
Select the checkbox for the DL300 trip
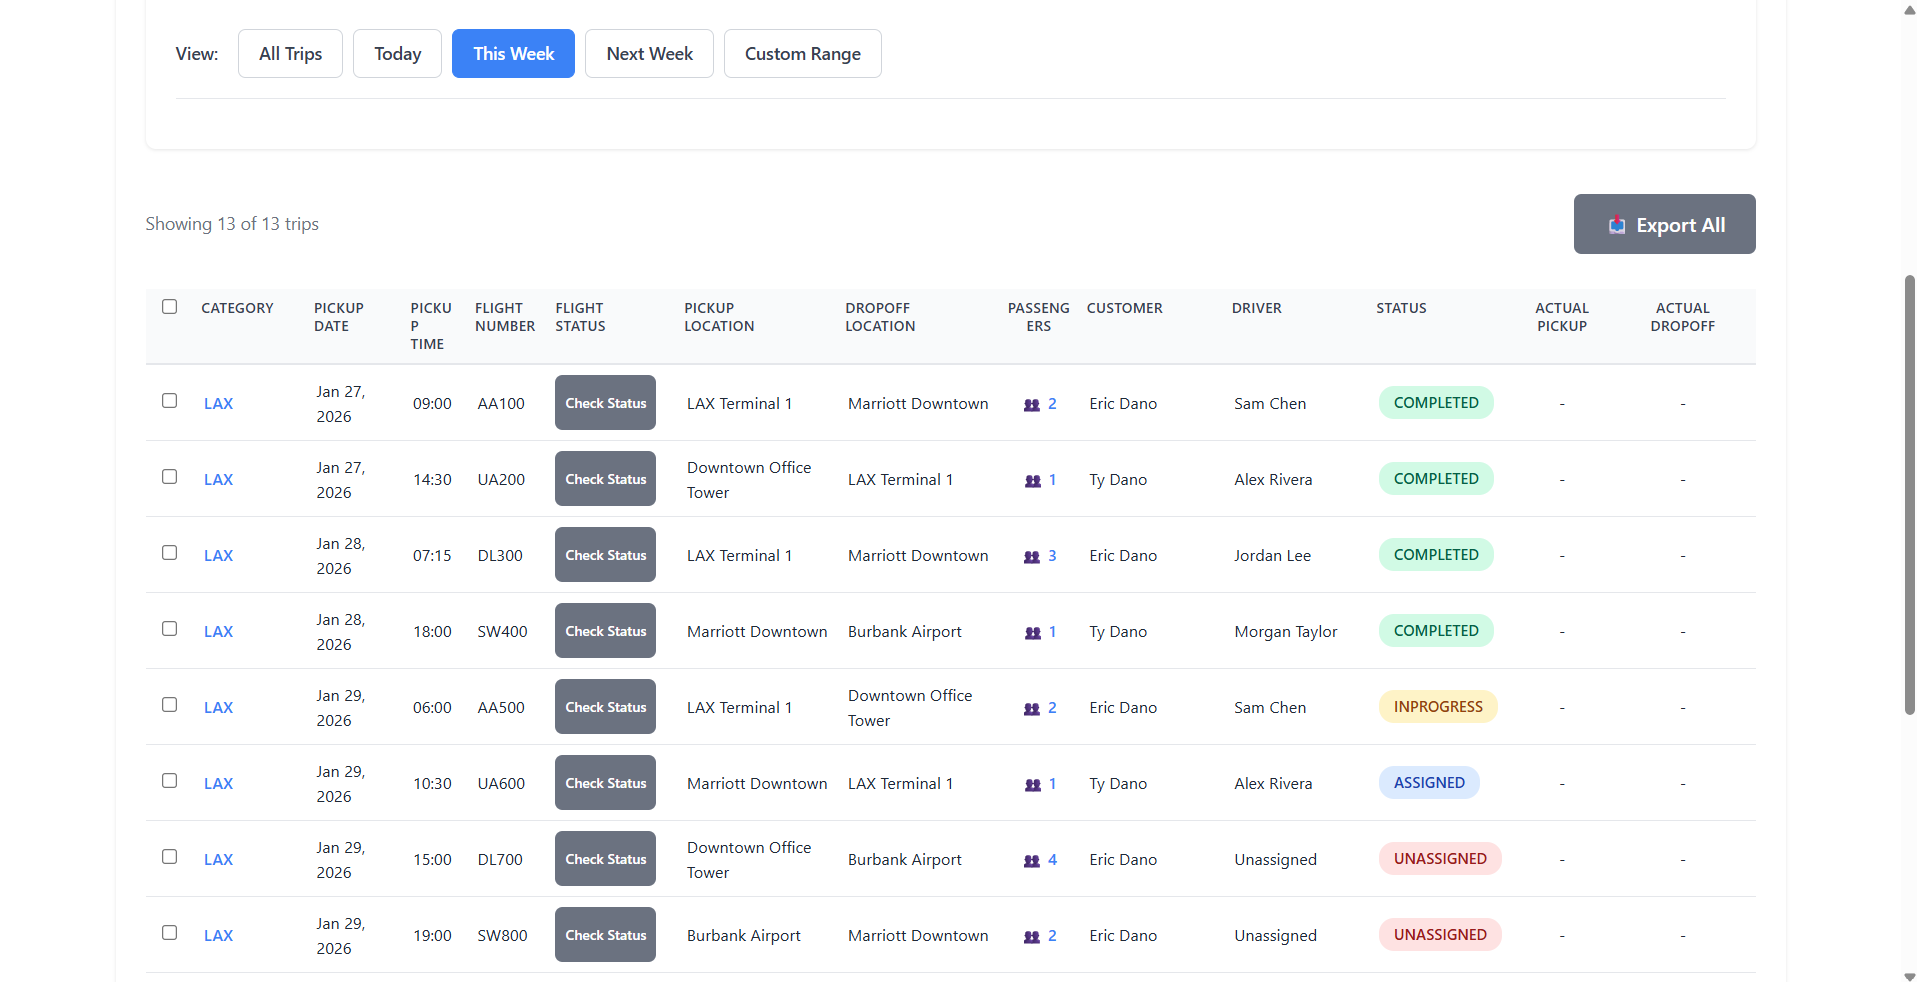coord(169,552)
